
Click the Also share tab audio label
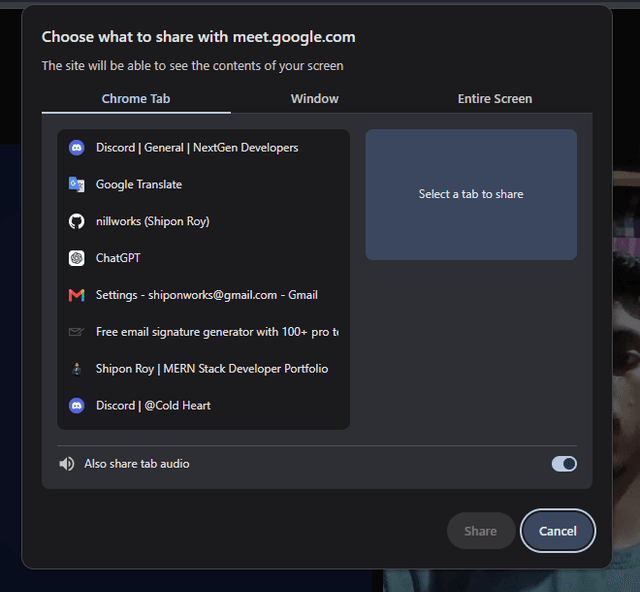(137, 464)
